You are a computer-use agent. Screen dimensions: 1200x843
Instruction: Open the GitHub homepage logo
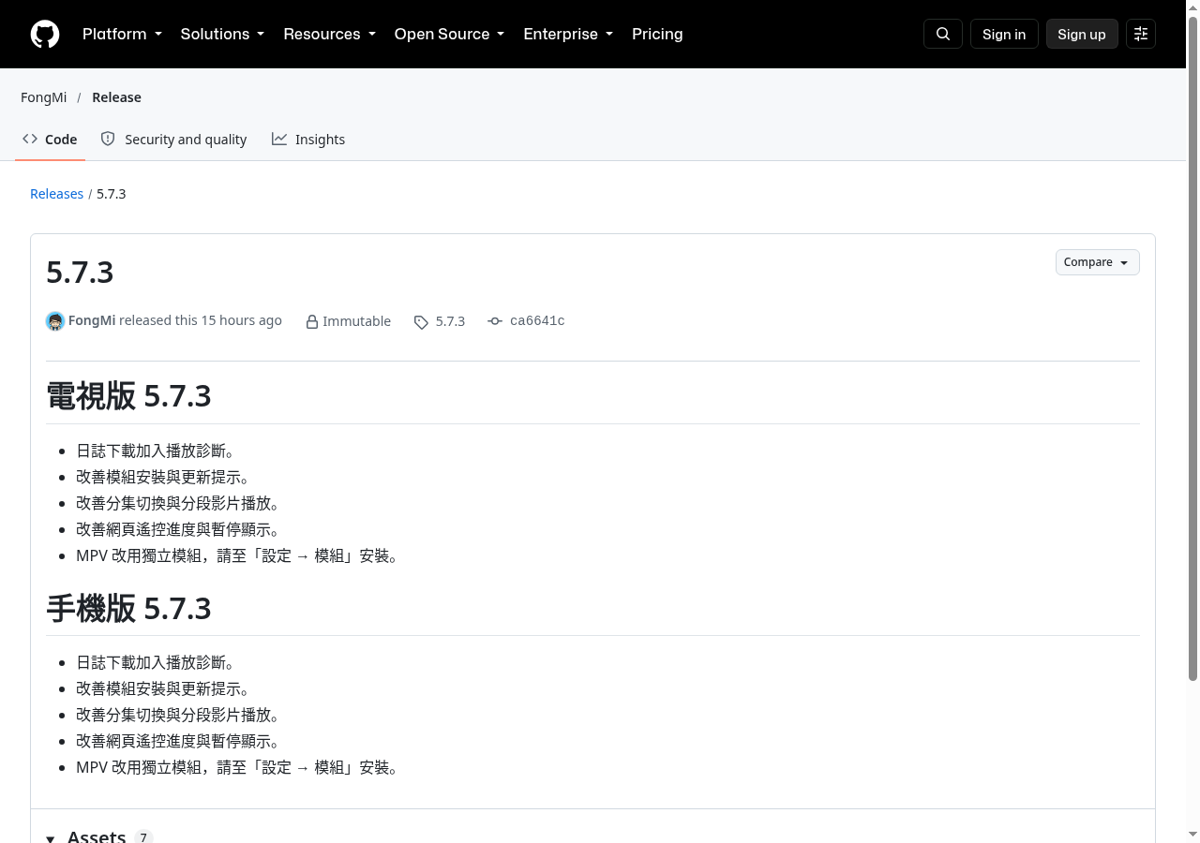click(45, 34)
